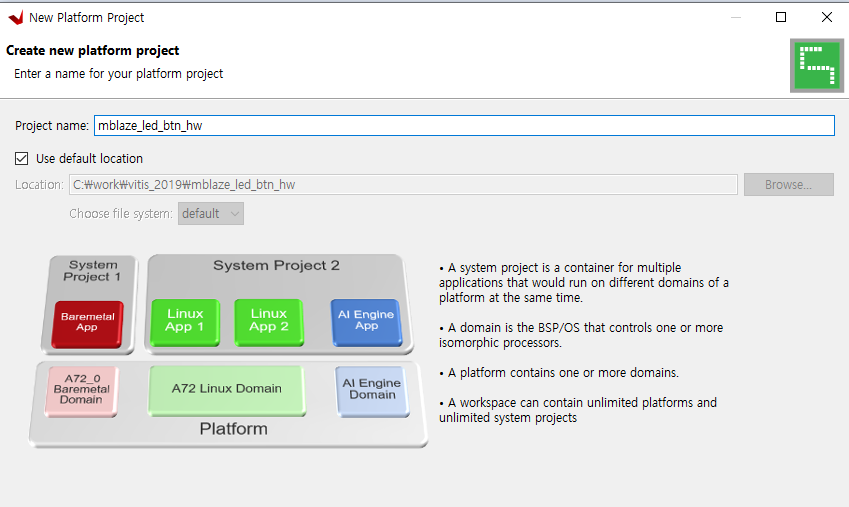
Task: Click the Location path field
Action: click(403, 185)
